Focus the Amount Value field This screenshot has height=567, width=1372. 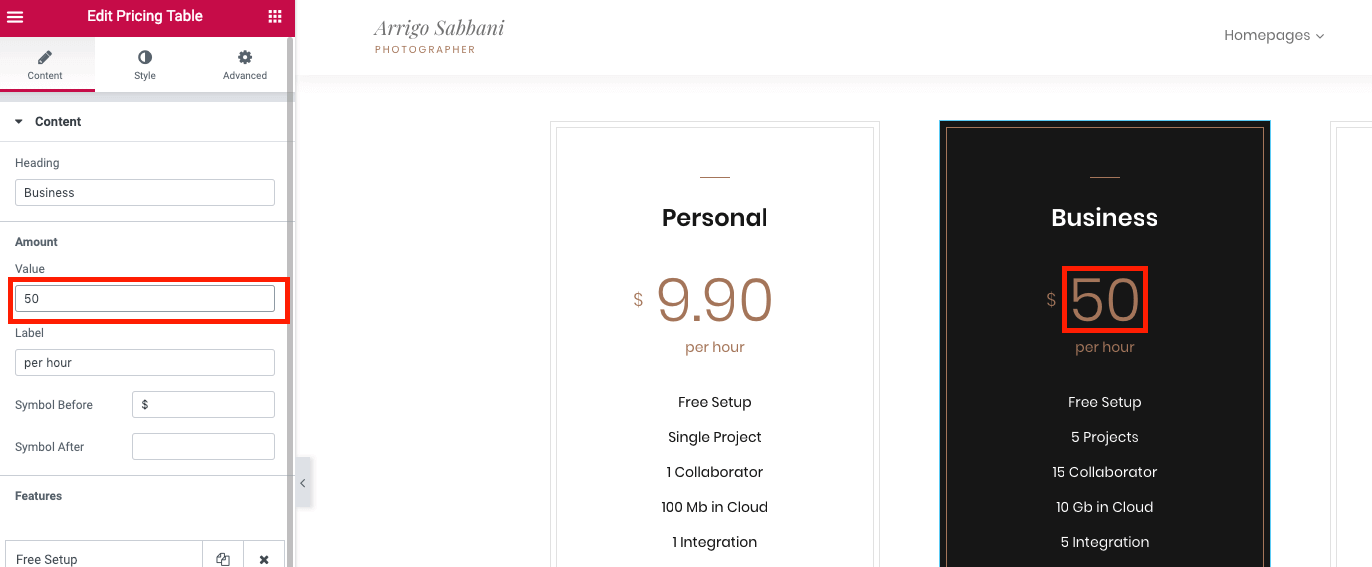pos(145,299)
